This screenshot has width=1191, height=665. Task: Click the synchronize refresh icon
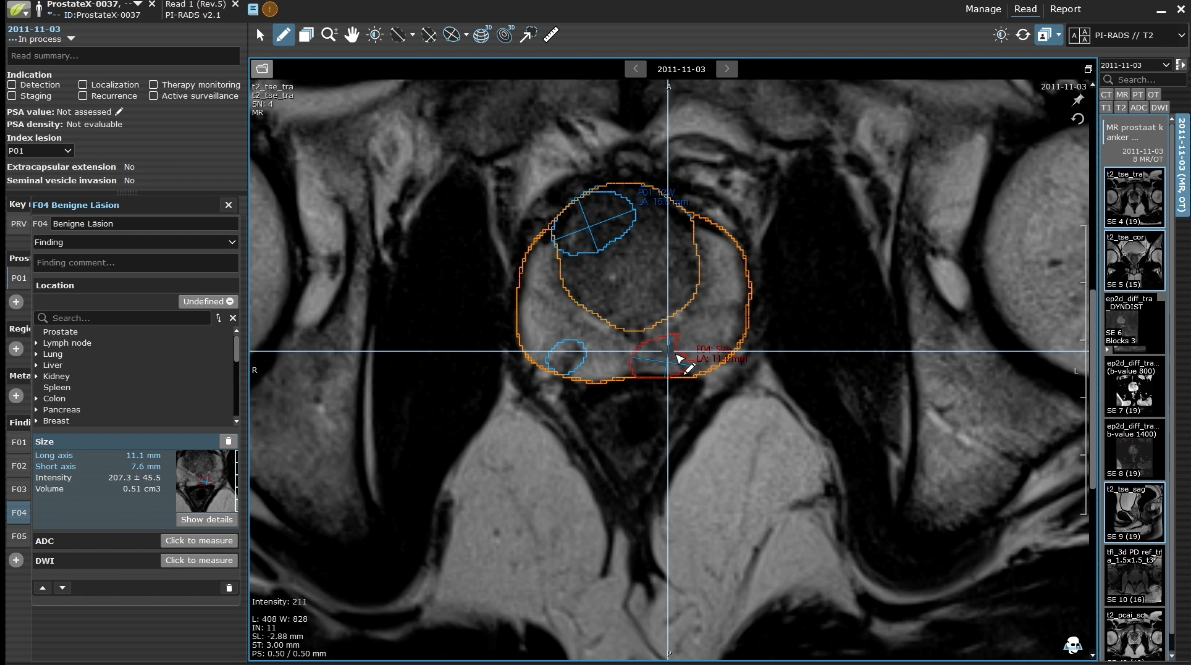(x=1023, y=35)
